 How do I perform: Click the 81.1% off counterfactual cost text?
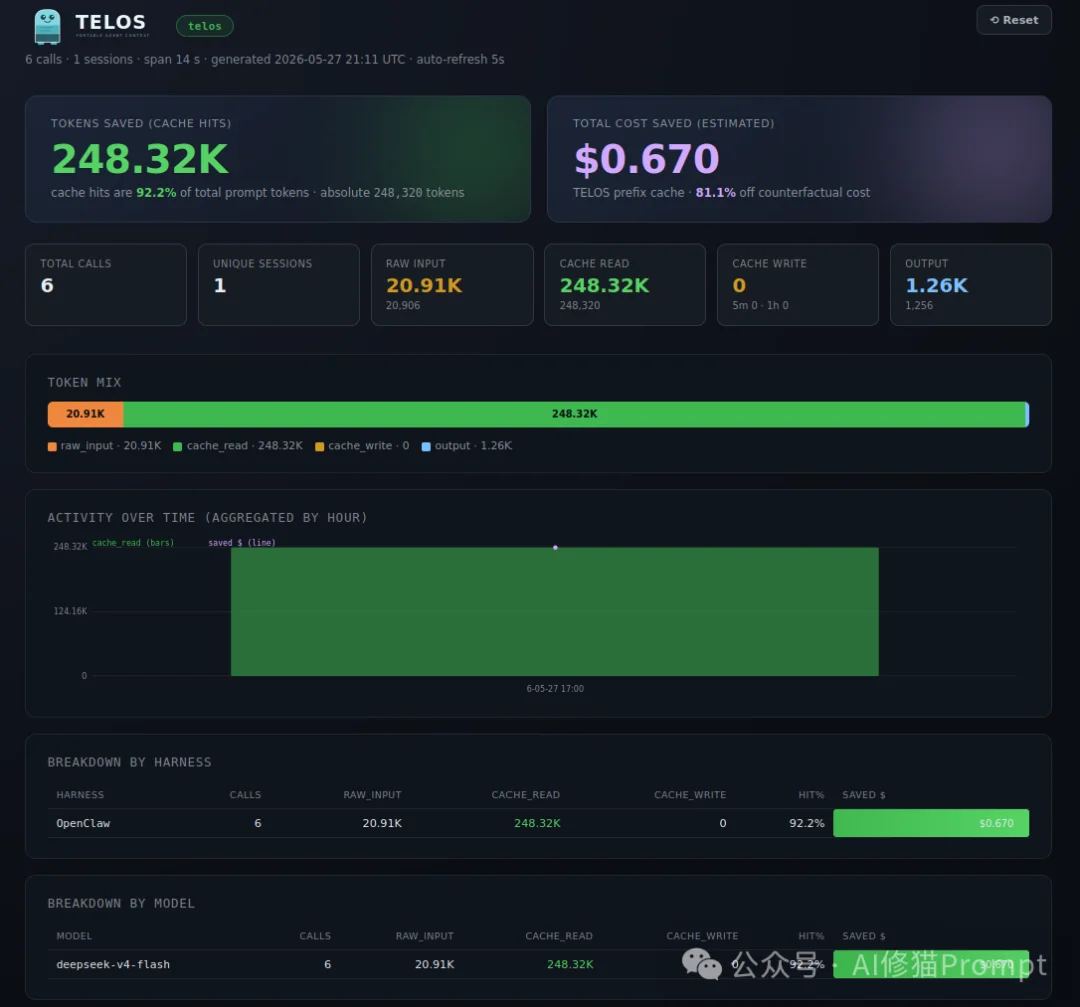coord(782,193)
